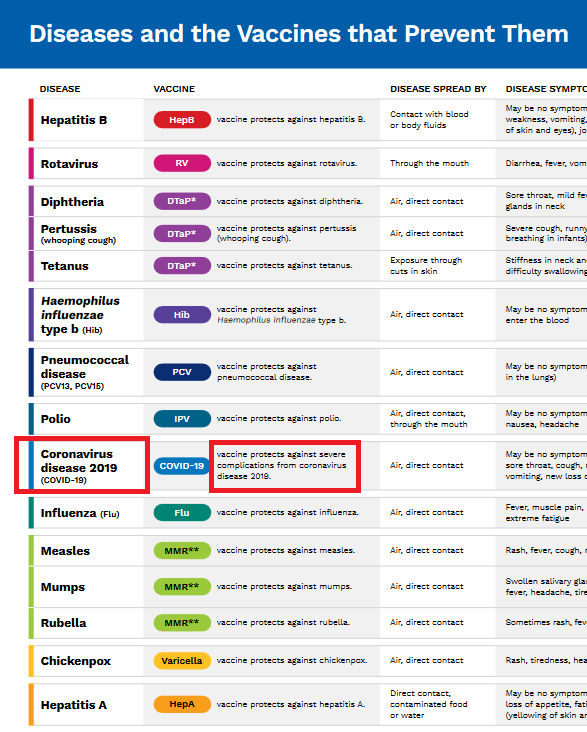This screenshot has width=587, height=732.
Task: Select 'Contact with blood or body fluids' cell
Action: 429,120
